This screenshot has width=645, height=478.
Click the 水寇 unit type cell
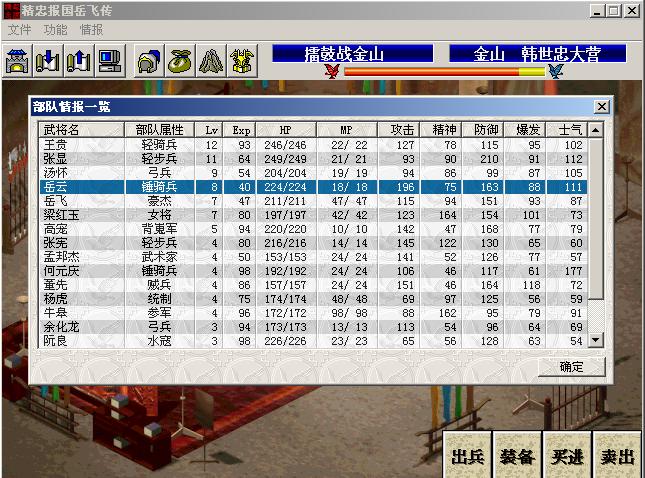[159, 341]
